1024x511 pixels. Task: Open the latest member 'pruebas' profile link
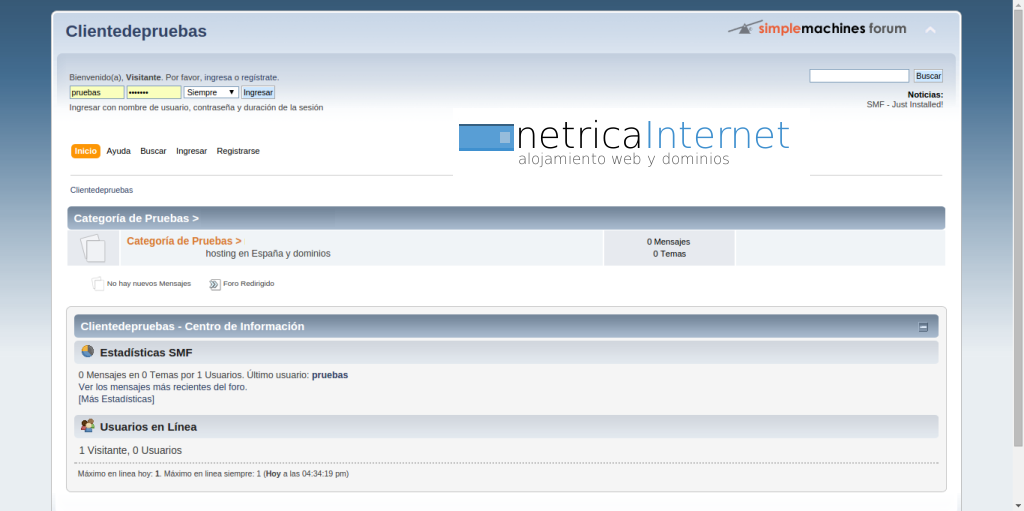[x=330, y=375]
